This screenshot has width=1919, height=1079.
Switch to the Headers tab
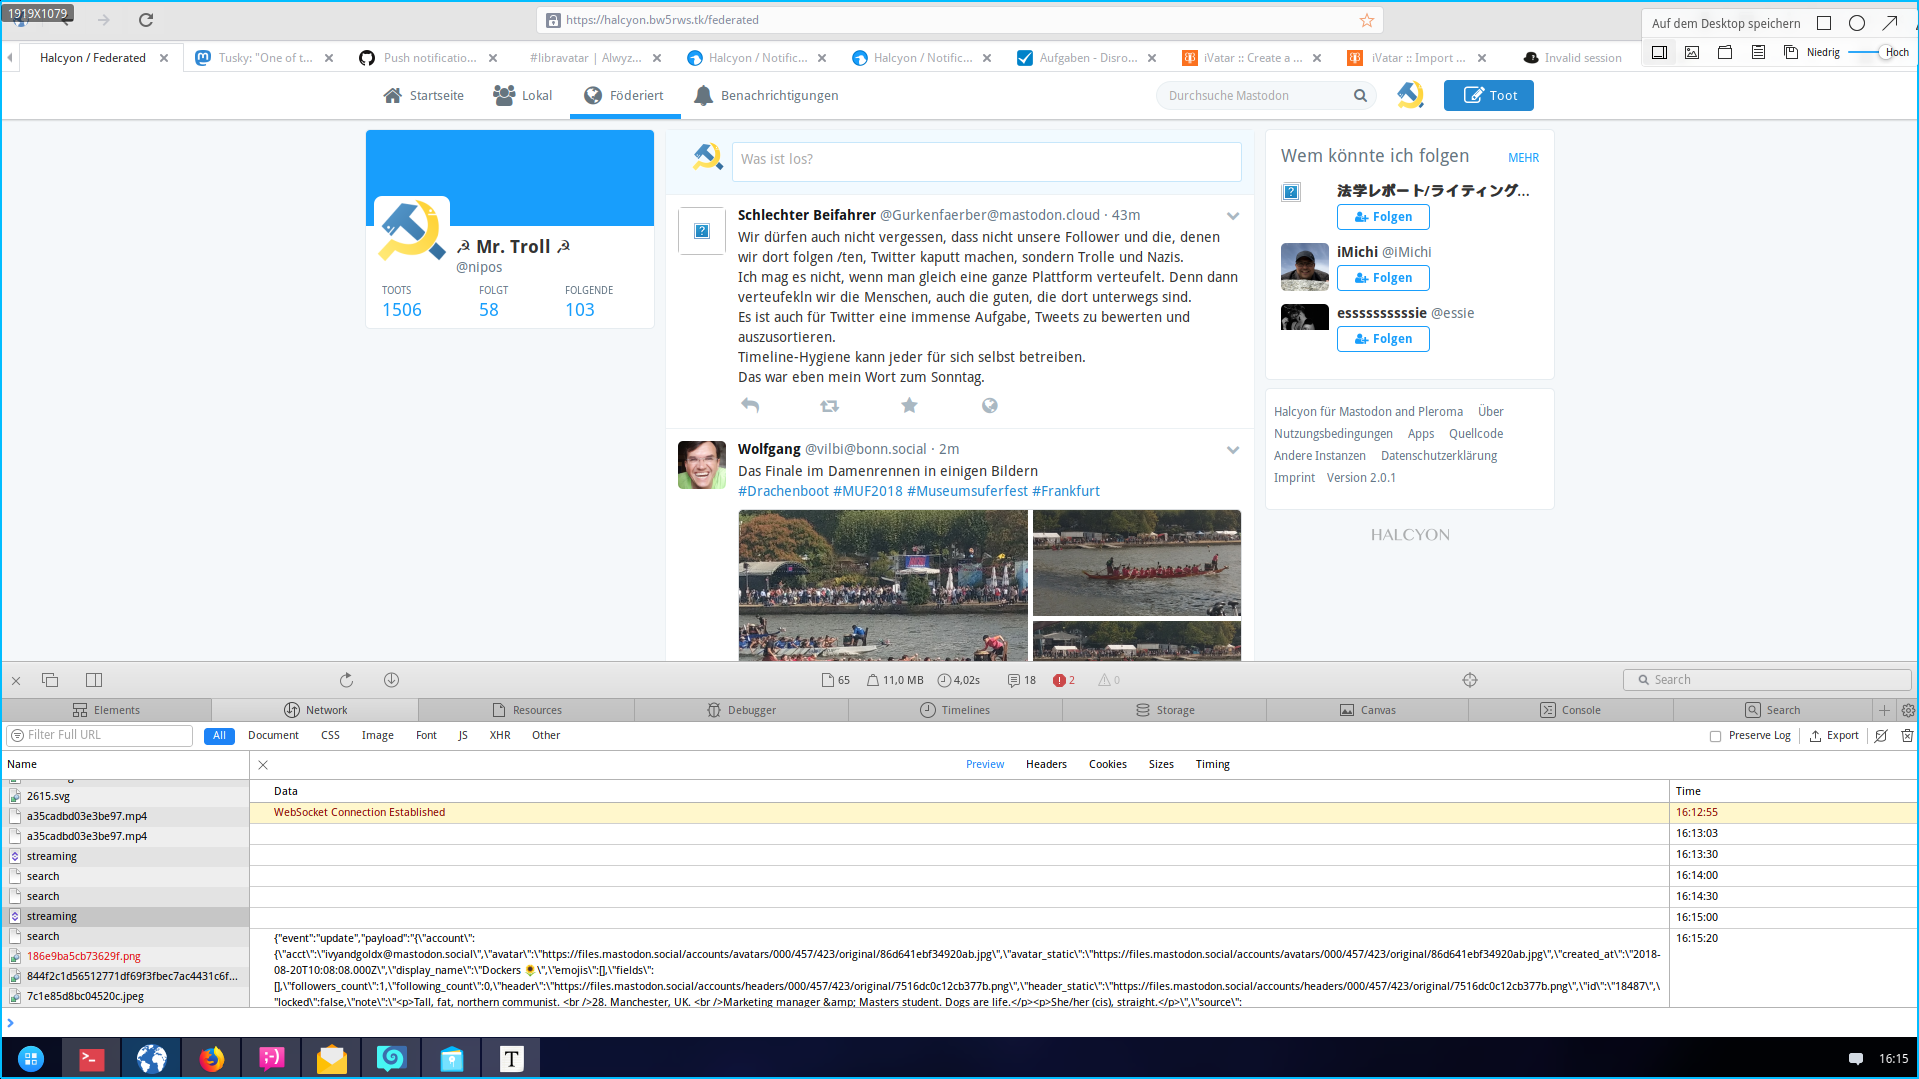pyautogui.click(x=1046, y=763)
